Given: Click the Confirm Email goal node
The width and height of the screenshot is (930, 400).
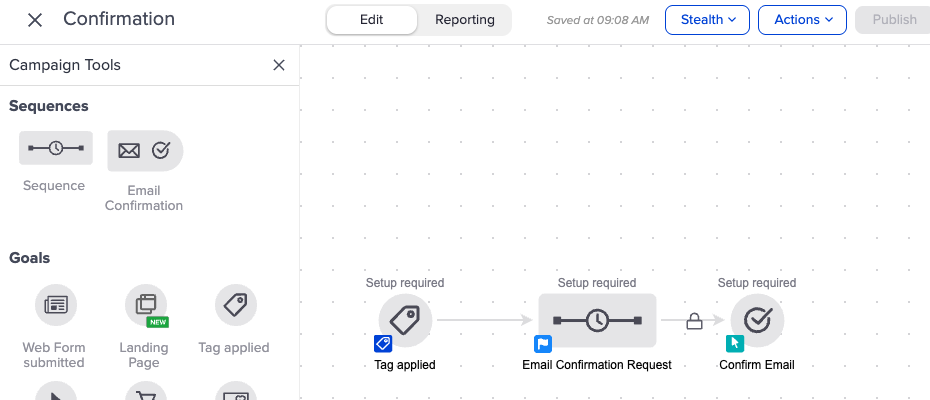Looking at the screenshot, I should click(757, 320).
